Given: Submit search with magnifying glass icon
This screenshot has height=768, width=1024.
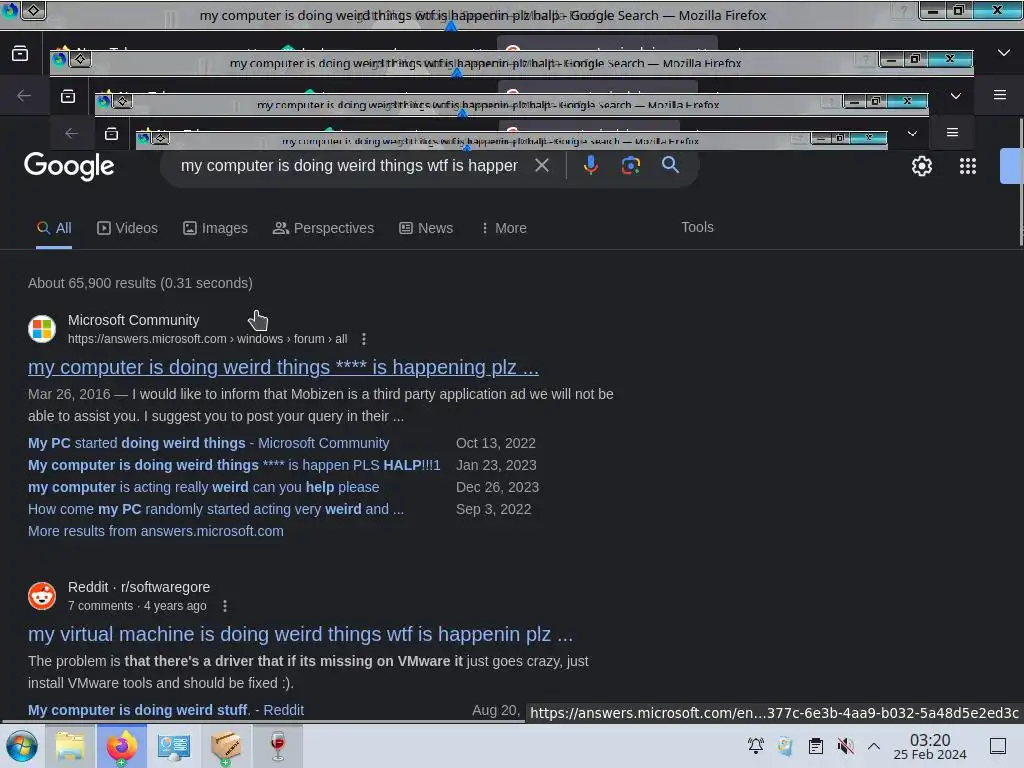Looking at the screenshot, I should 670,165.
